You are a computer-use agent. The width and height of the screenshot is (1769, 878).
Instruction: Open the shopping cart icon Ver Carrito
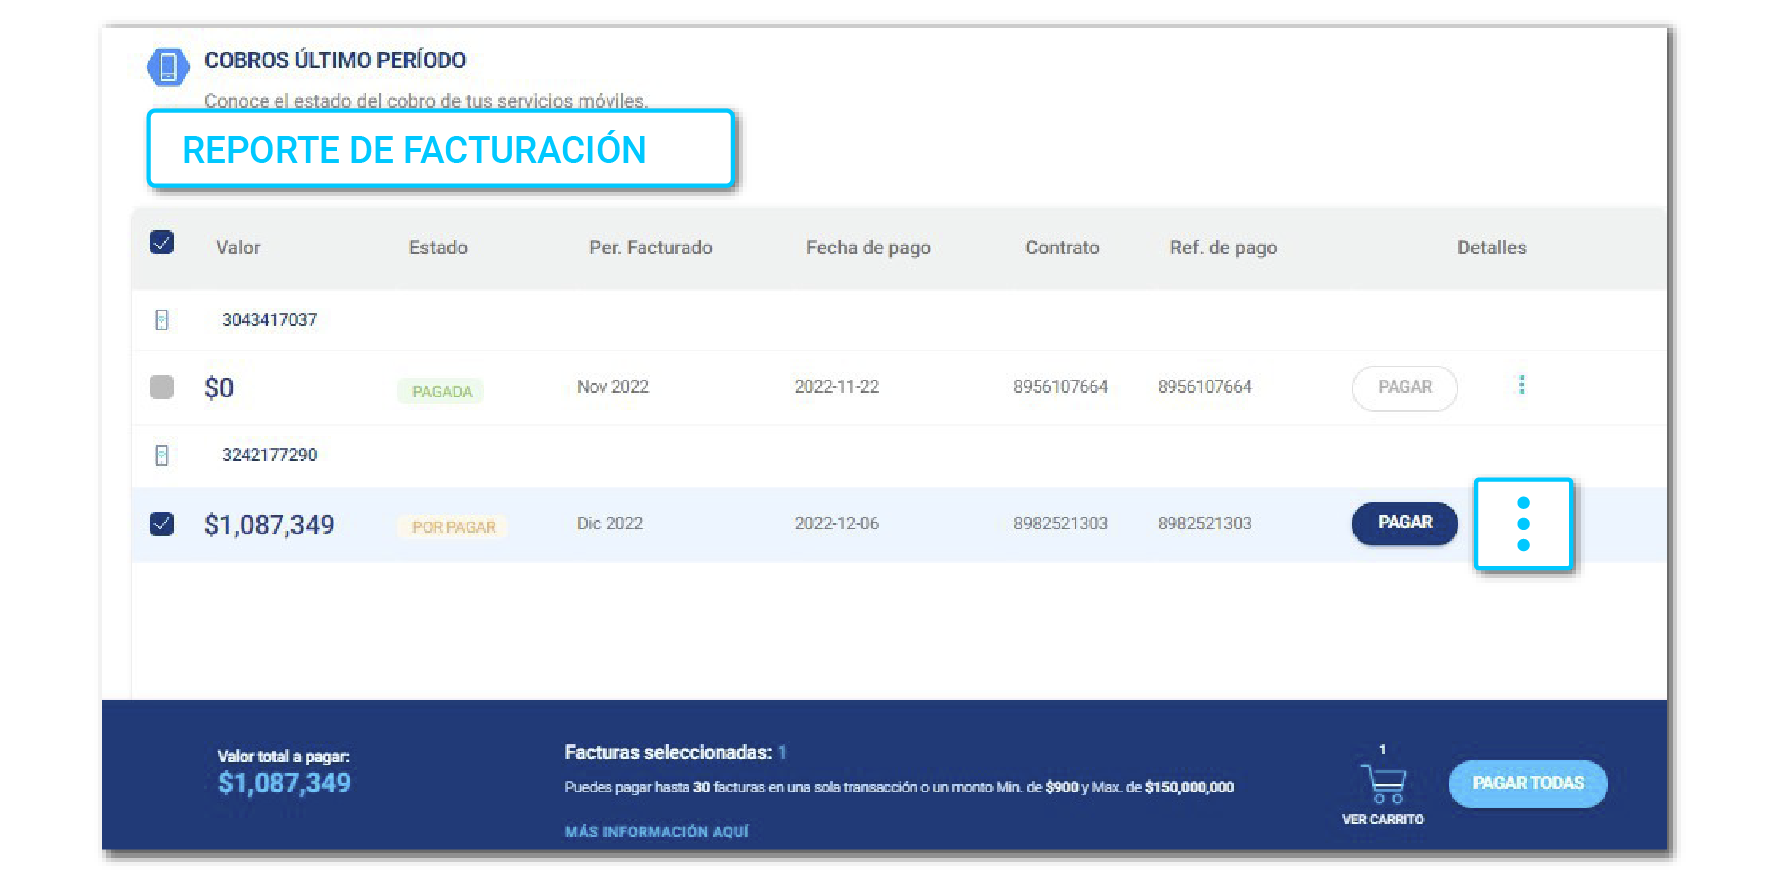(x=1383, y=783)
